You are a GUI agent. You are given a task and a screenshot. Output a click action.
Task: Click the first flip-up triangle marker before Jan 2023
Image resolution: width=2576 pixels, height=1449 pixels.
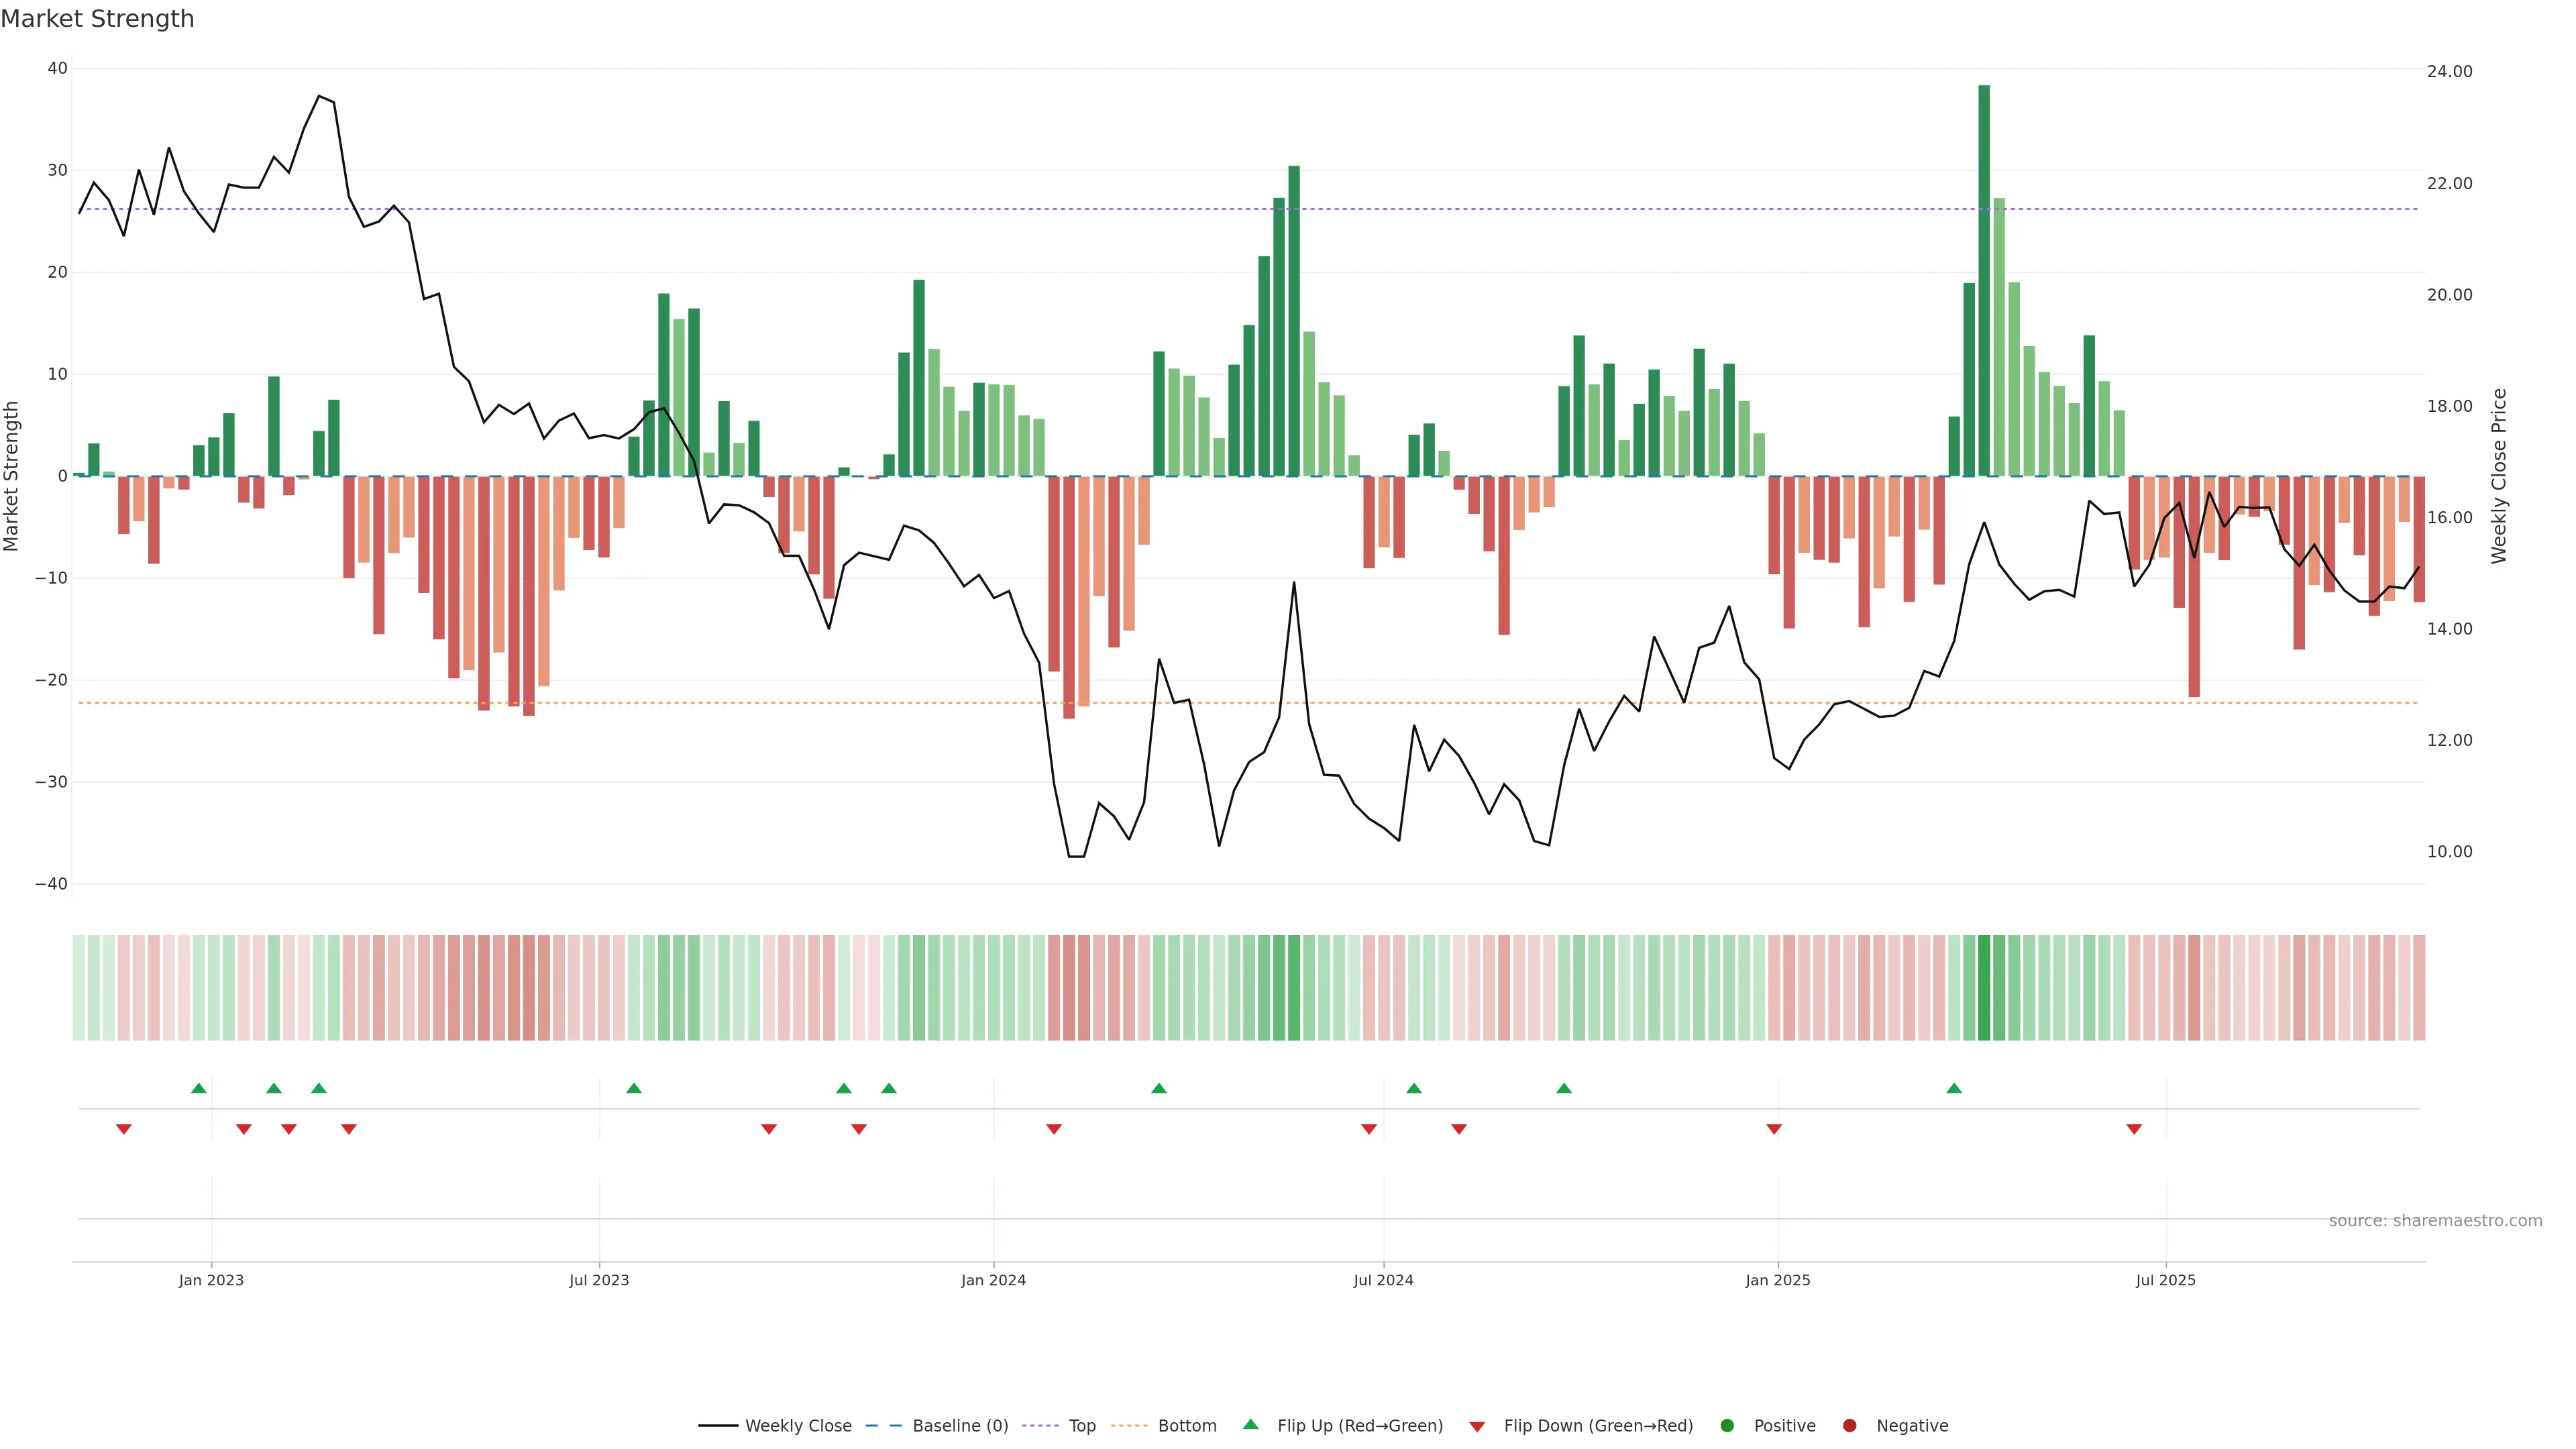(199, 1088)
